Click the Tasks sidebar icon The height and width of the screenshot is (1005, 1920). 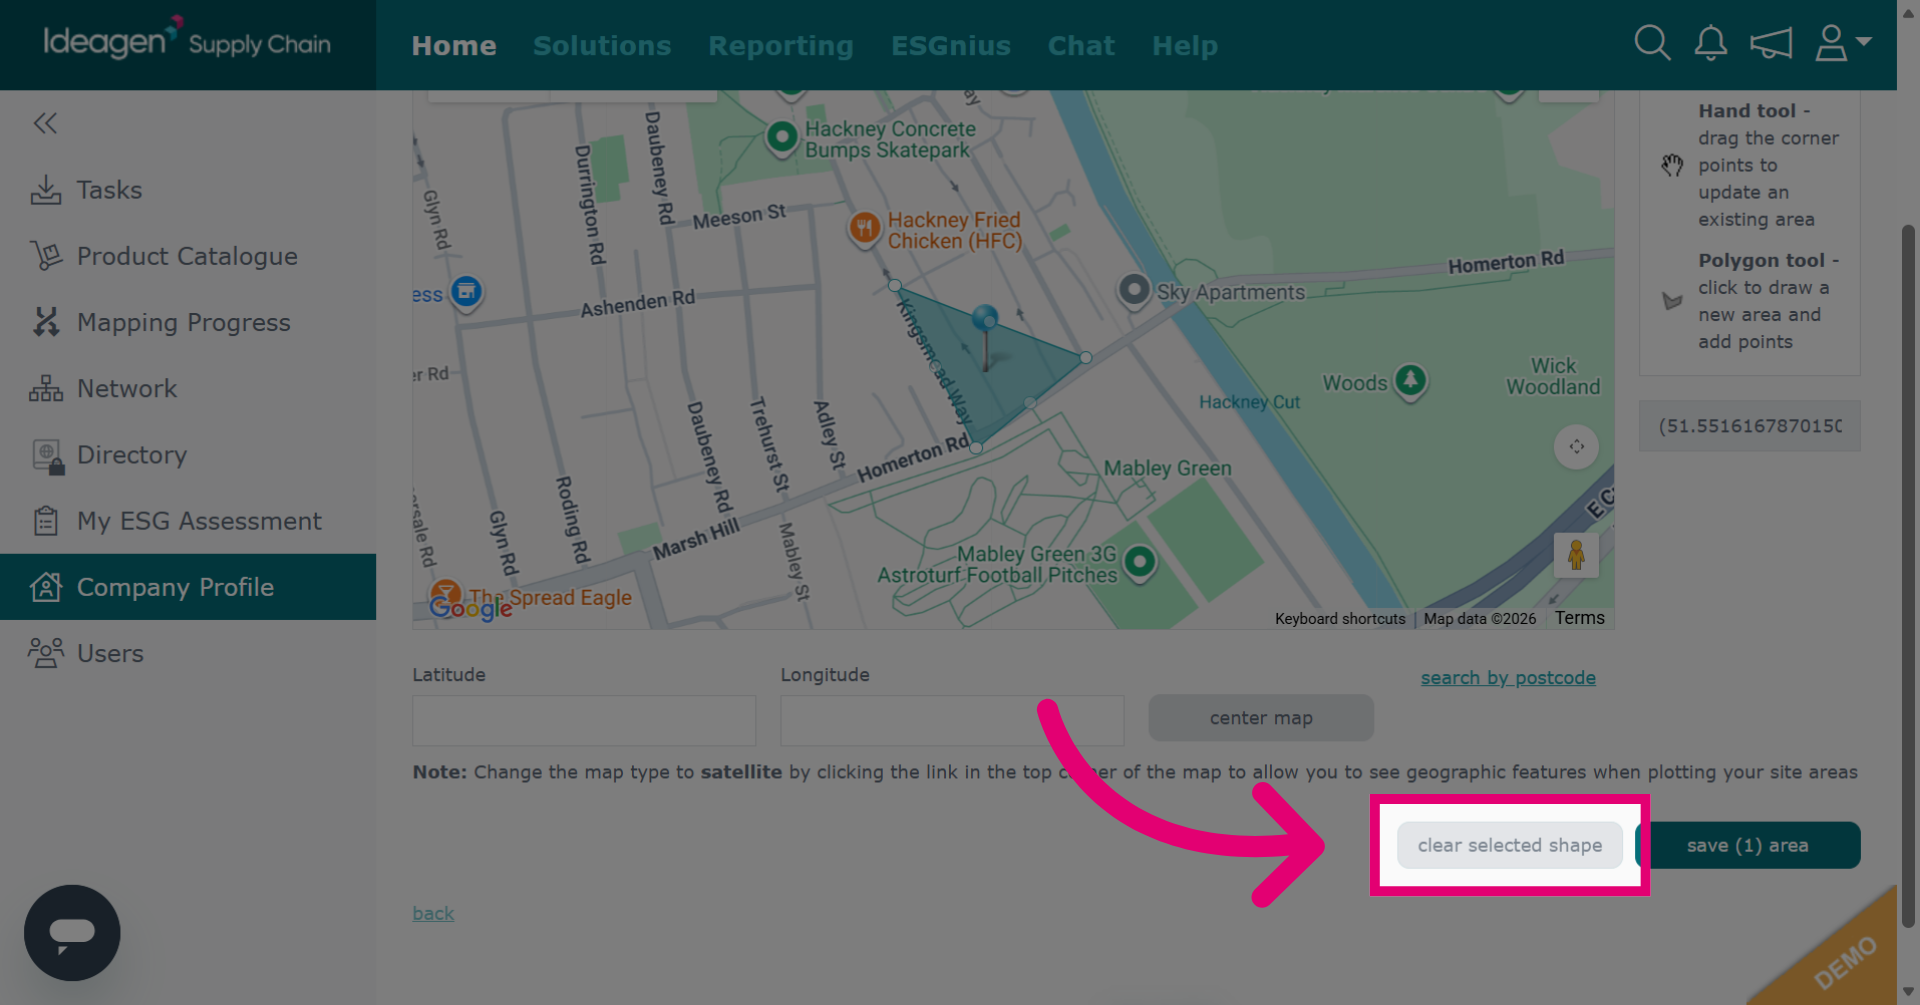click(x=46, y=190)
